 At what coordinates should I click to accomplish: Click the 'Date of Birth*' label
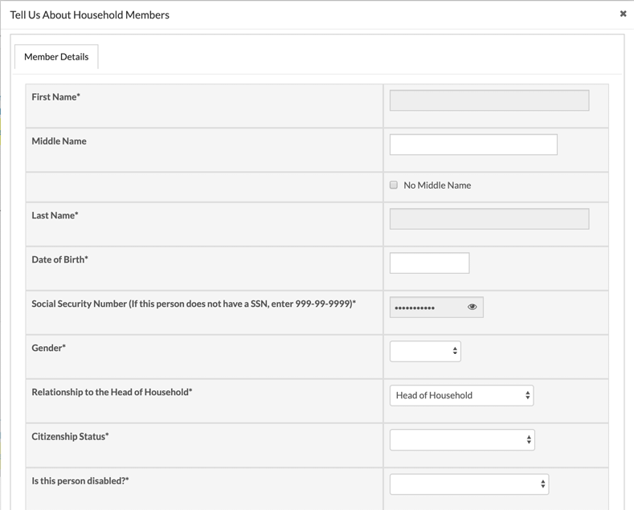coord(60,260)
